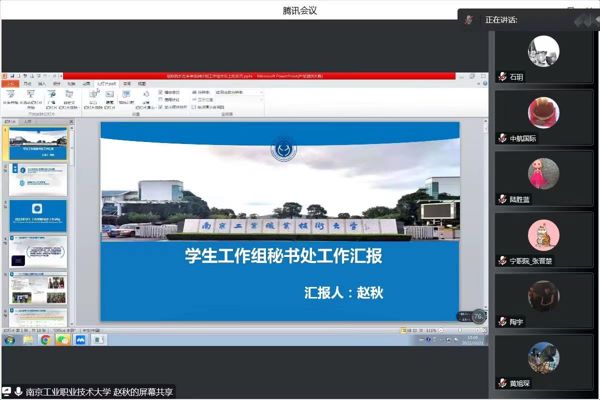Toggle the third checkbox in ribbon settings
The height and width of the screenshot is (400, 600).
161,106
